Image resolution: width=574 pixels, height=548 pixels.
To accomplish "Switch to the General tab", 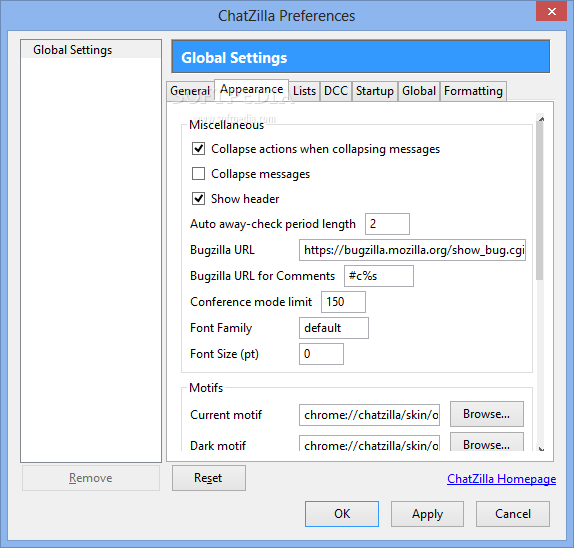I will pos(190,91).
